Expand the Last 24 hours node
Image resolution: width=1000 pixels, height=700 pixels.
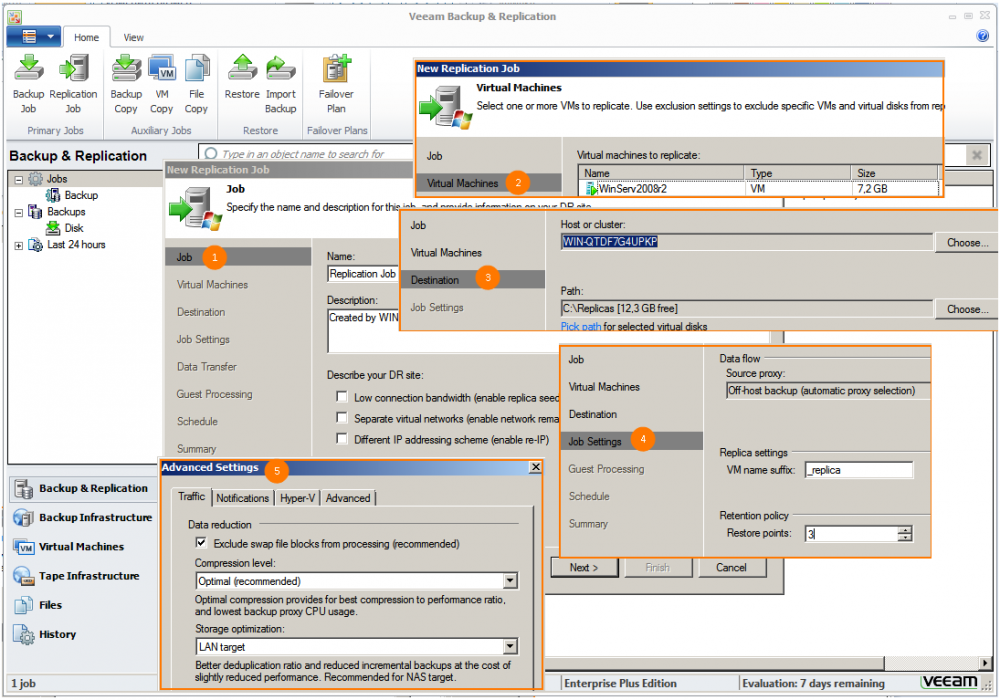(x=18, y=245)
